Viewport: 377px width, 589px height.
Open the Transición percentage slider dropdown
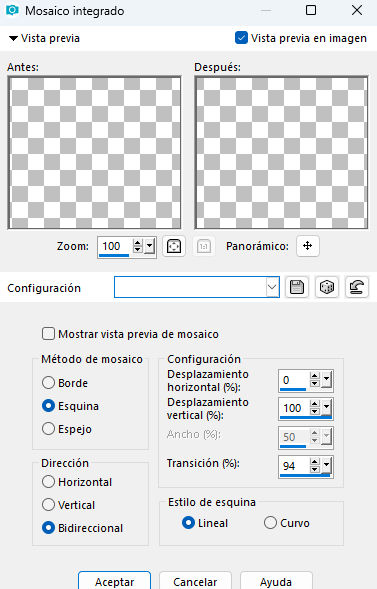point(326,466)
